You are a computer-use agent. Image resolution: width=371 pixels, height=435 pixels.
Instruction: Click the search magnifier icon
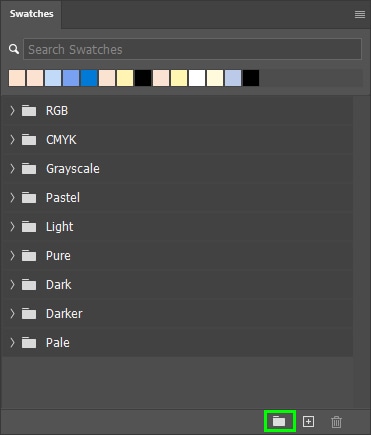click(14, 49)
